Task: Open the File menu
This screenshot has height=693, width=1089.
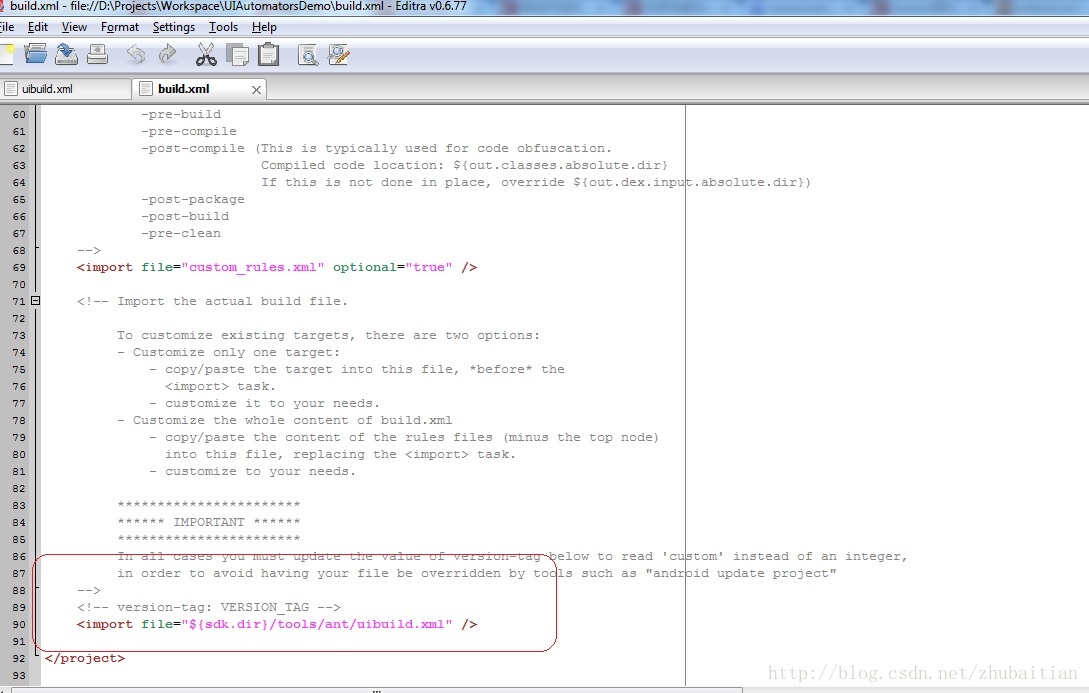Action: click(7, 27)
